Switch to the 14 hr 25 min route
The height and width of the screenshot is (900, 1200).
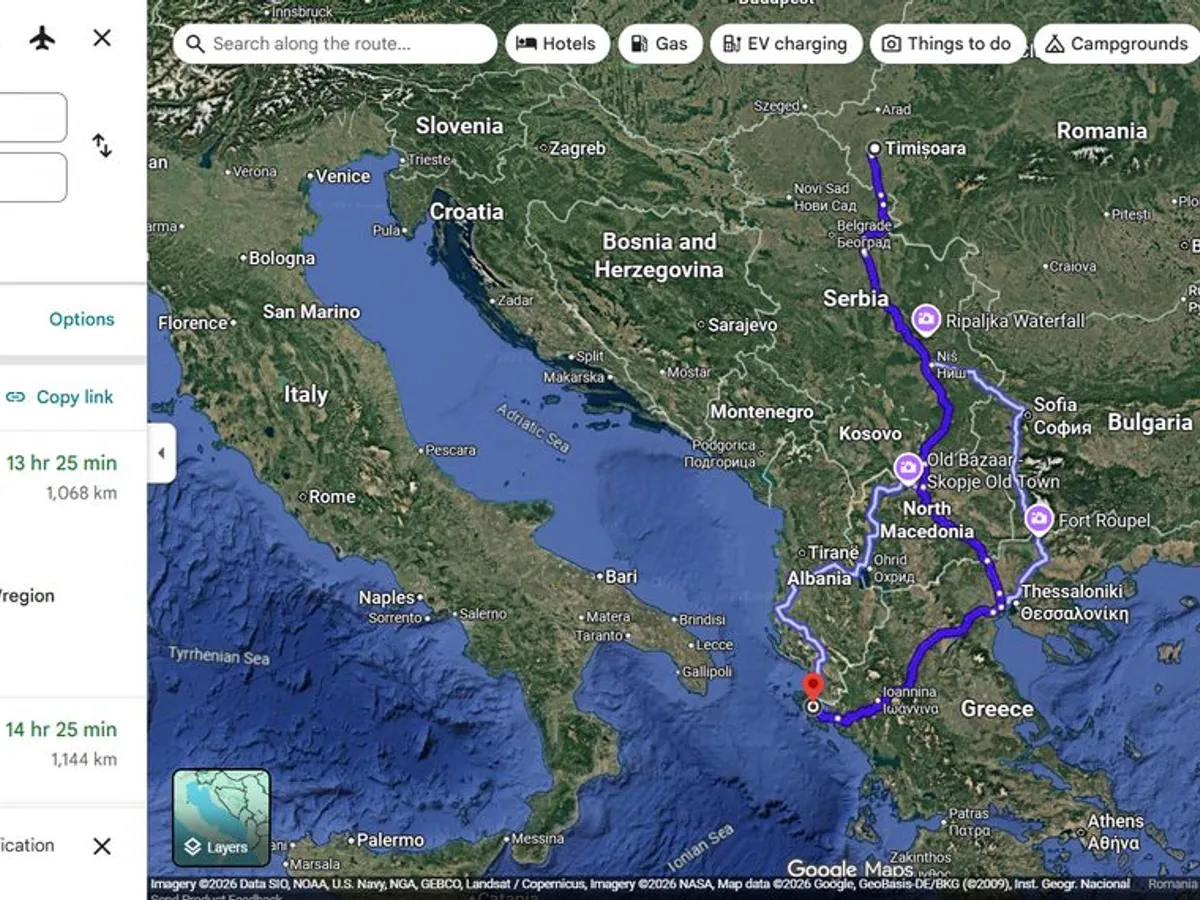(x=60, y=729)
